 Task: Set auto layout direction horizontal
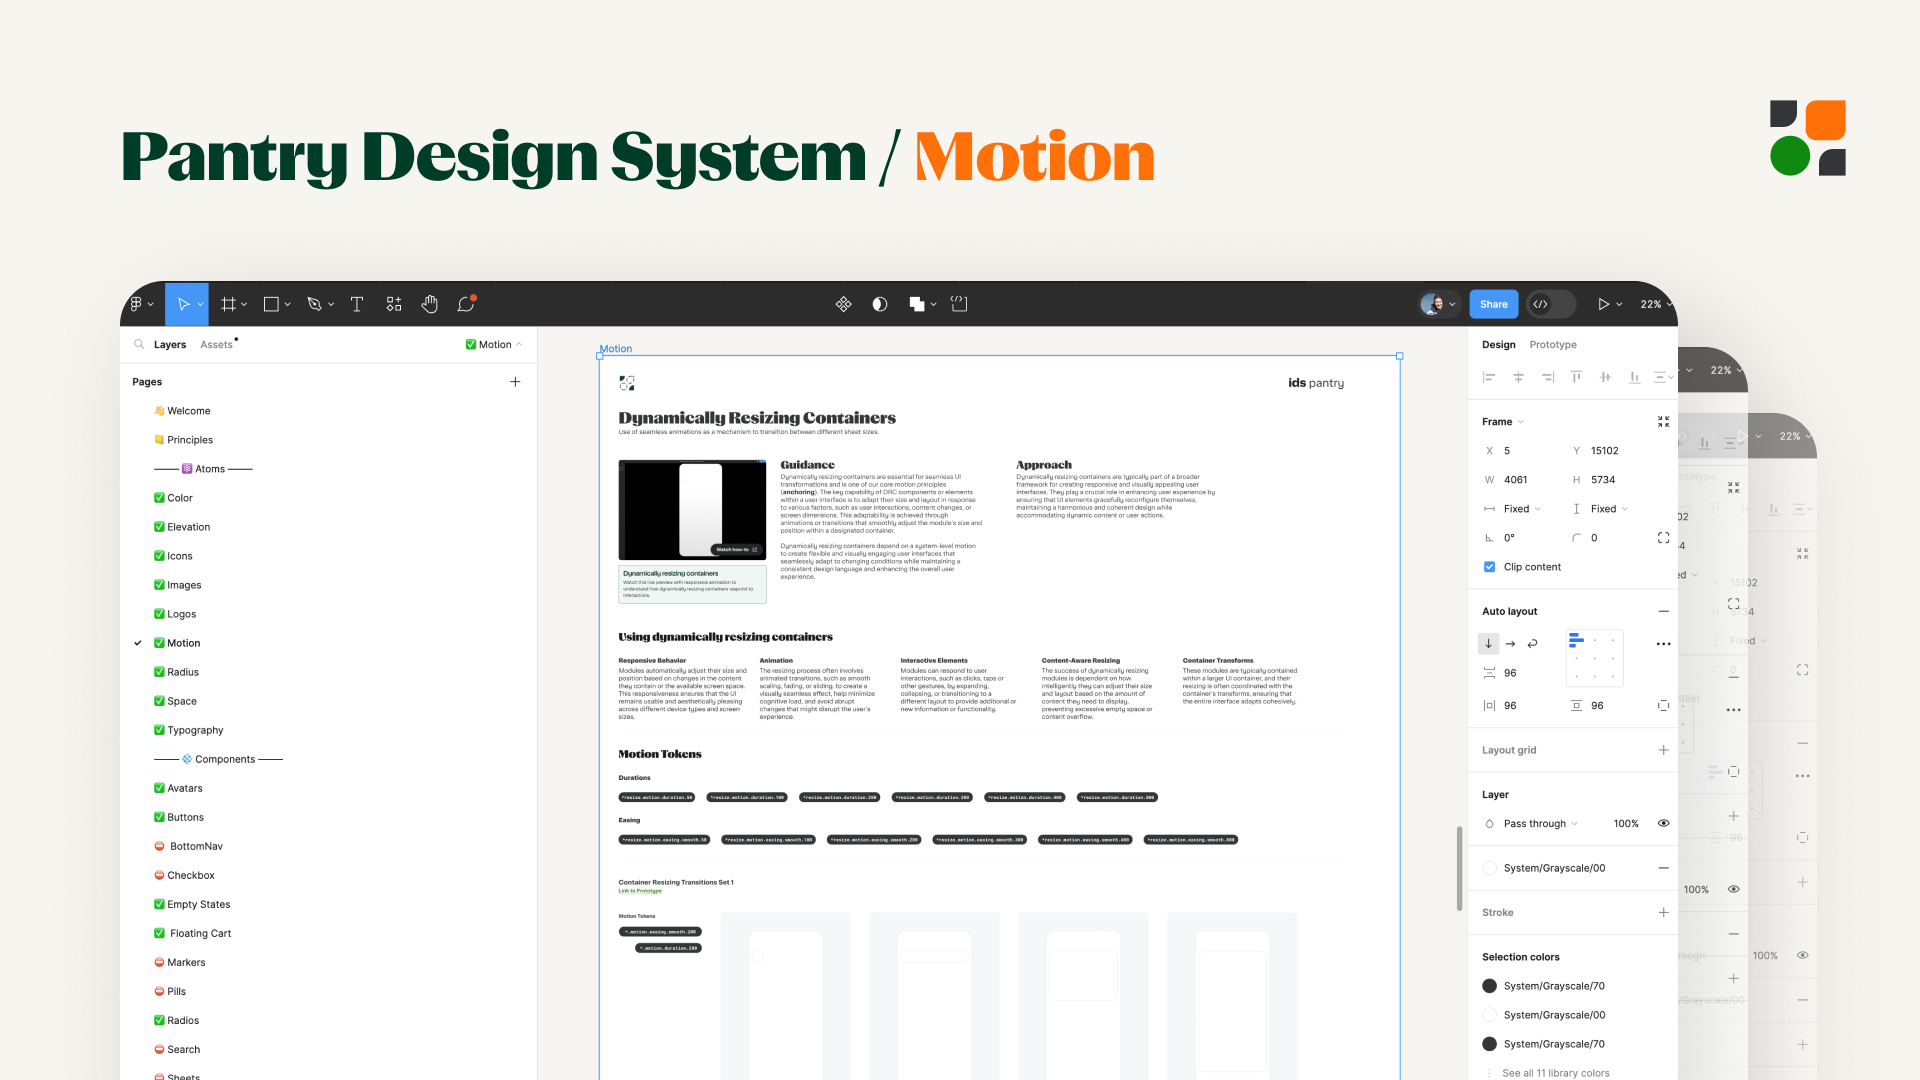coord(1510,644)
